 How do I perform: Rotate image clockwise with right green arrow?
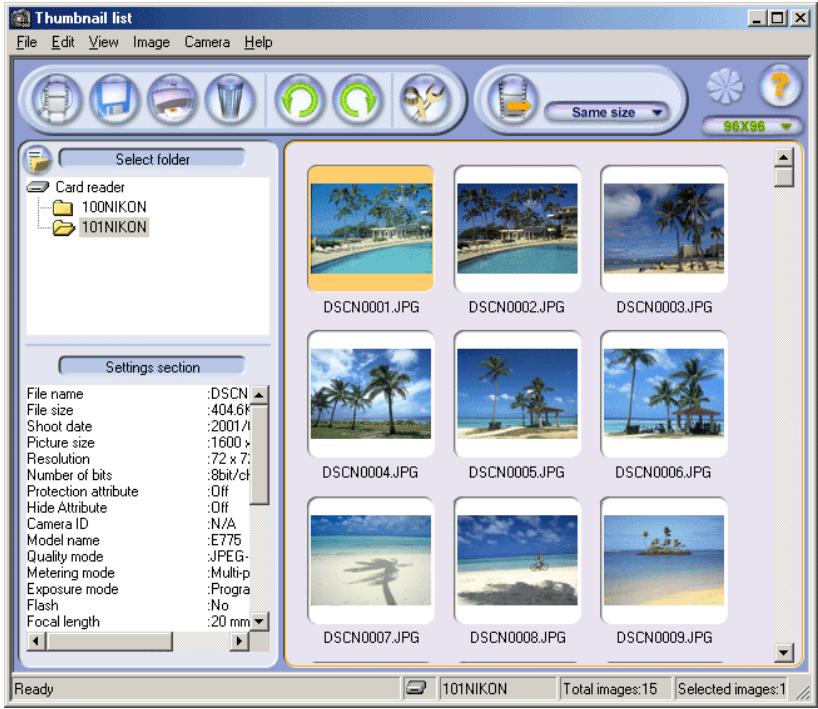[358, 99]
